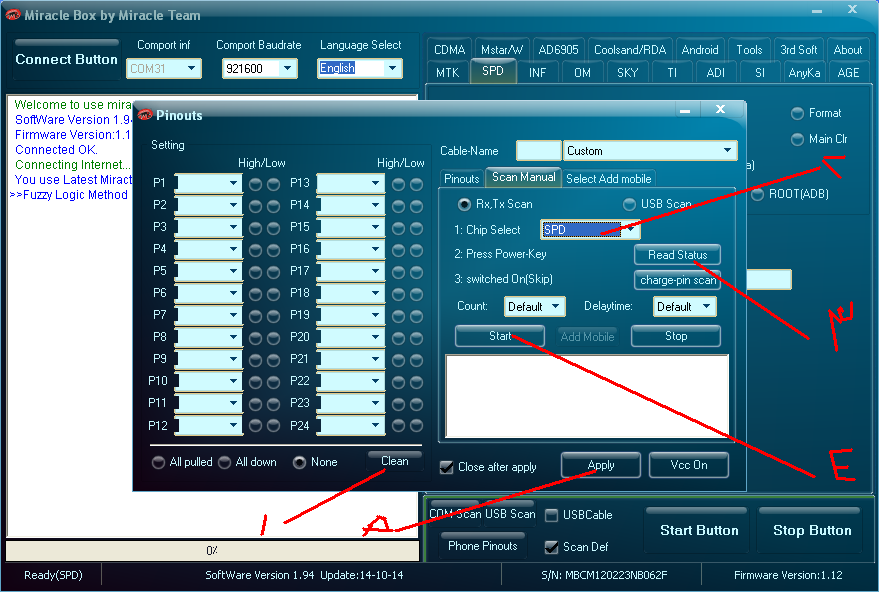
Task: Switch to the Coolsand/RDA tab
Action: [x=630, y=50]
